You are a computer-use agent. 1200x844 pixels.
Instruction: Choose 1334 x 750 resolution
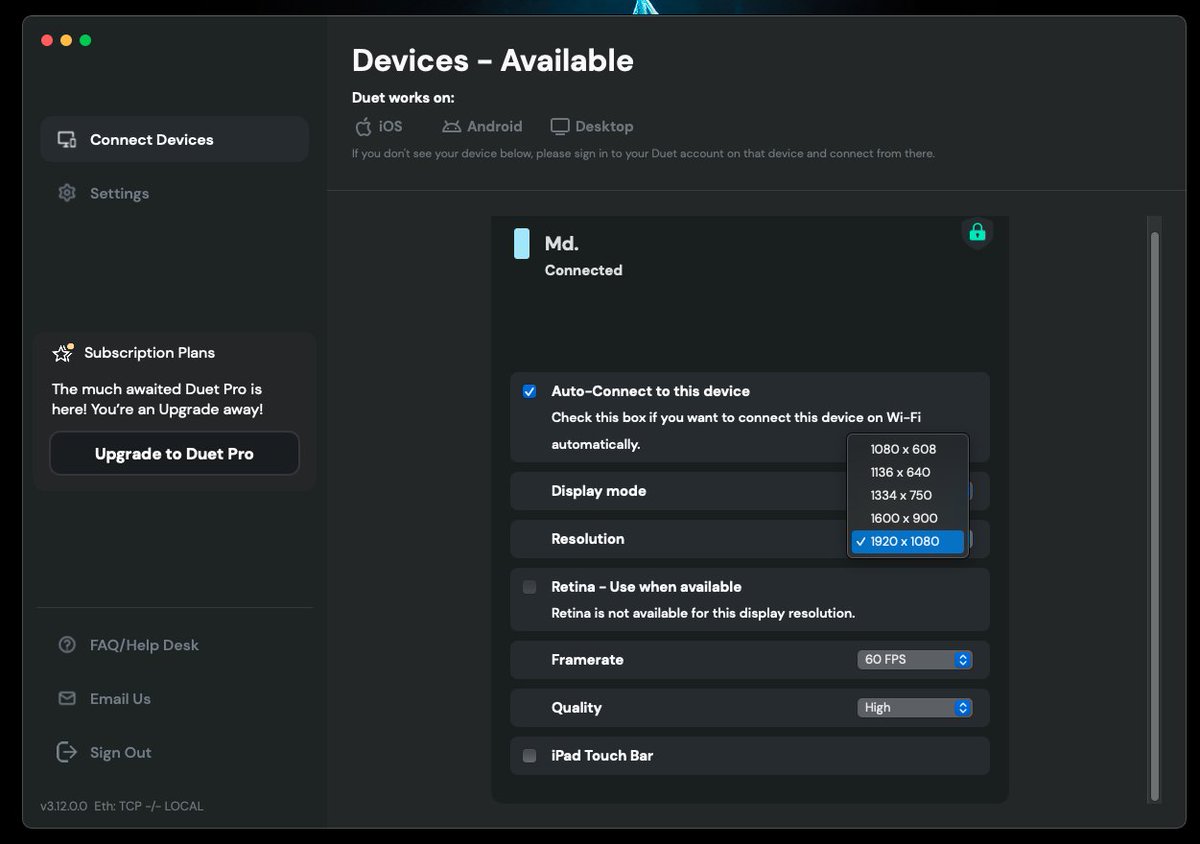(x=907, y=495)
